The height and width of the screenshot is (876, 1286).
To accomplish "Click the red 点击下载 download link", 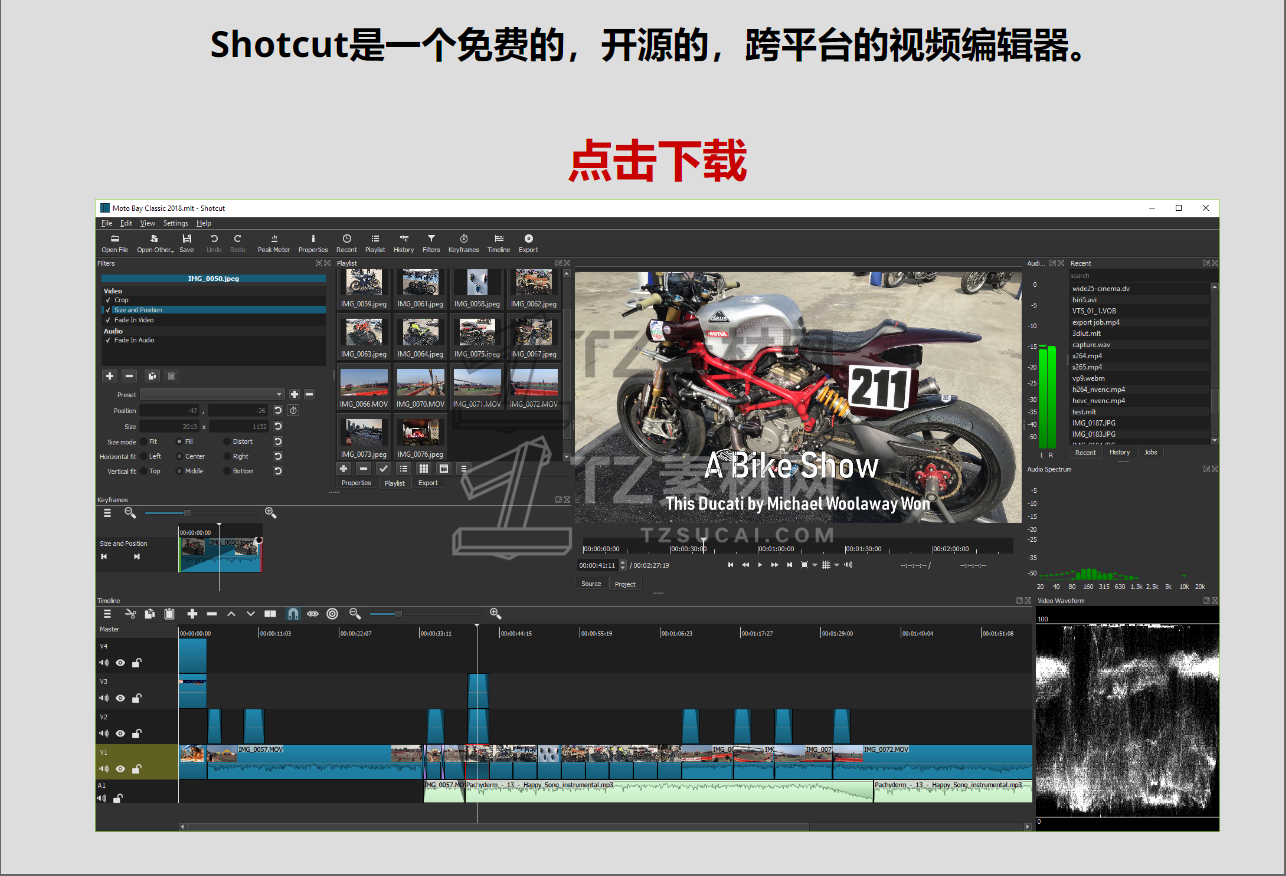I will pyautogui.click(x=658, y=161).
